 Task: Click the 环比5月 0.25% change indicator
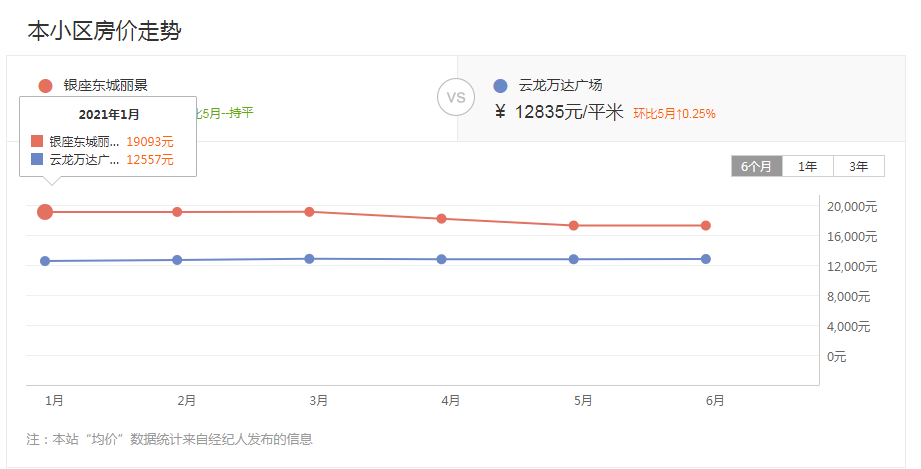(x=674, y=114)
